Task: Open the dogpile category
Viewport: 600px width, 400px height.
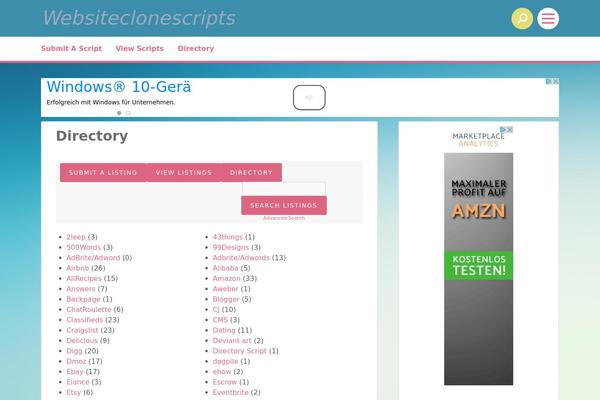Action: (x=225, y=361)
